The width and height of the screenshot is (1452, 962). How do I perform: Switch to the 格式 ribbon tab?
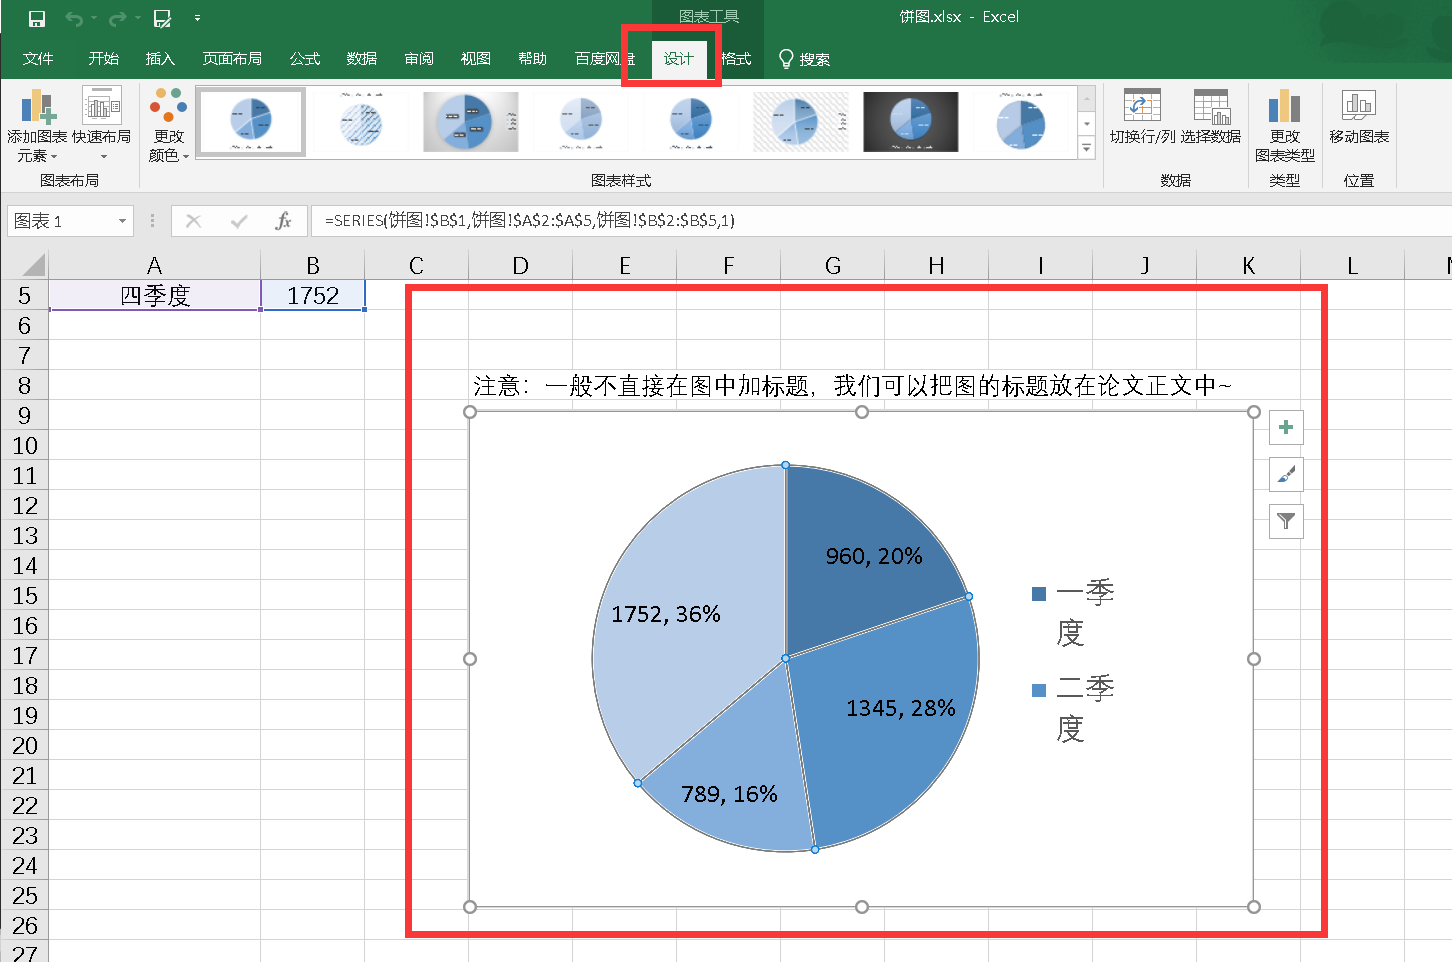pos(737,58)
